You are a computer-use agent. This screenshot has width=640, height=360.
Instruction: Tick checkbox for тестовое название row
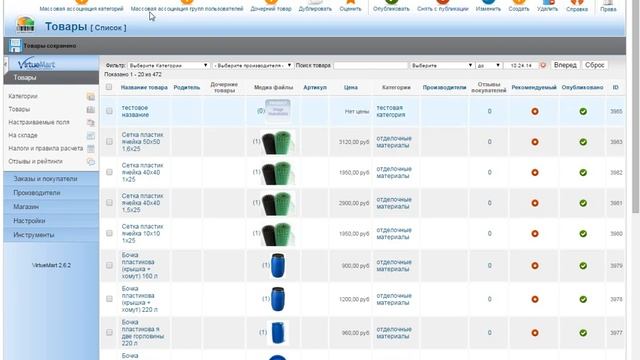coord(109,111)
